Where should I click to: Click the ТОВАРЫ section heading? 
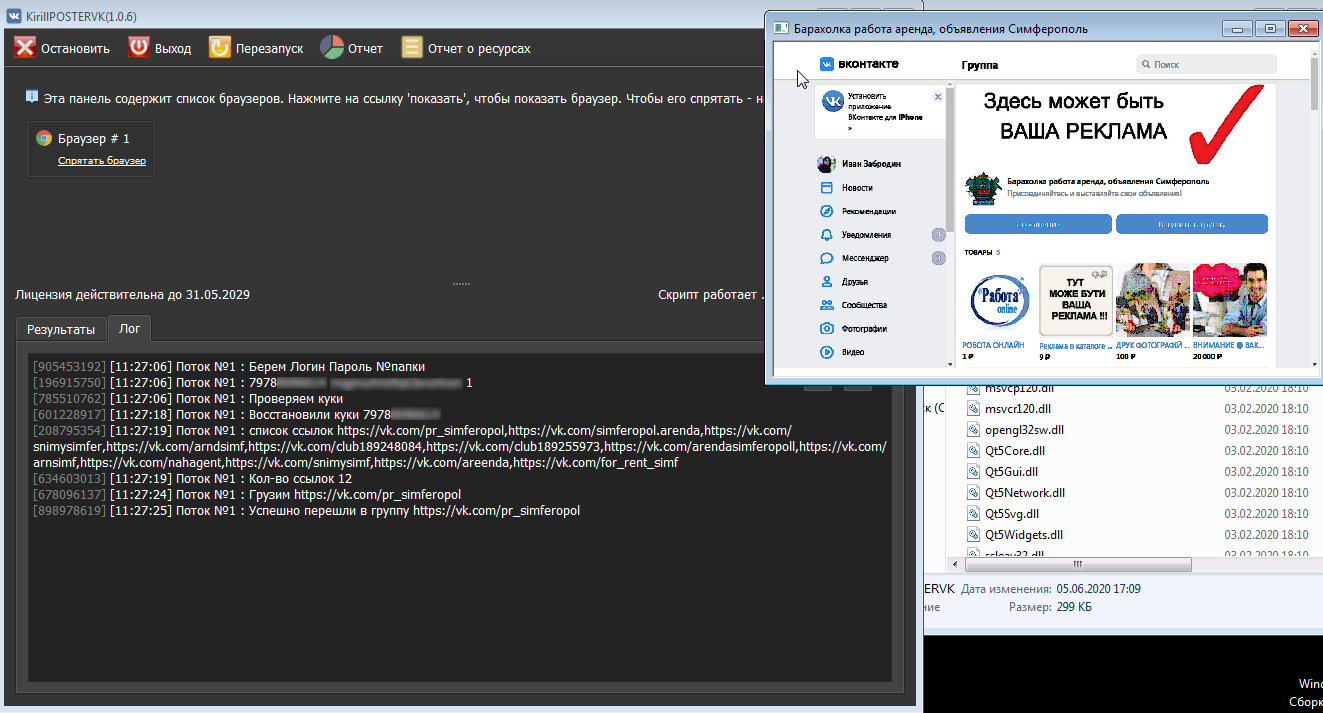(x=979, y=252)
